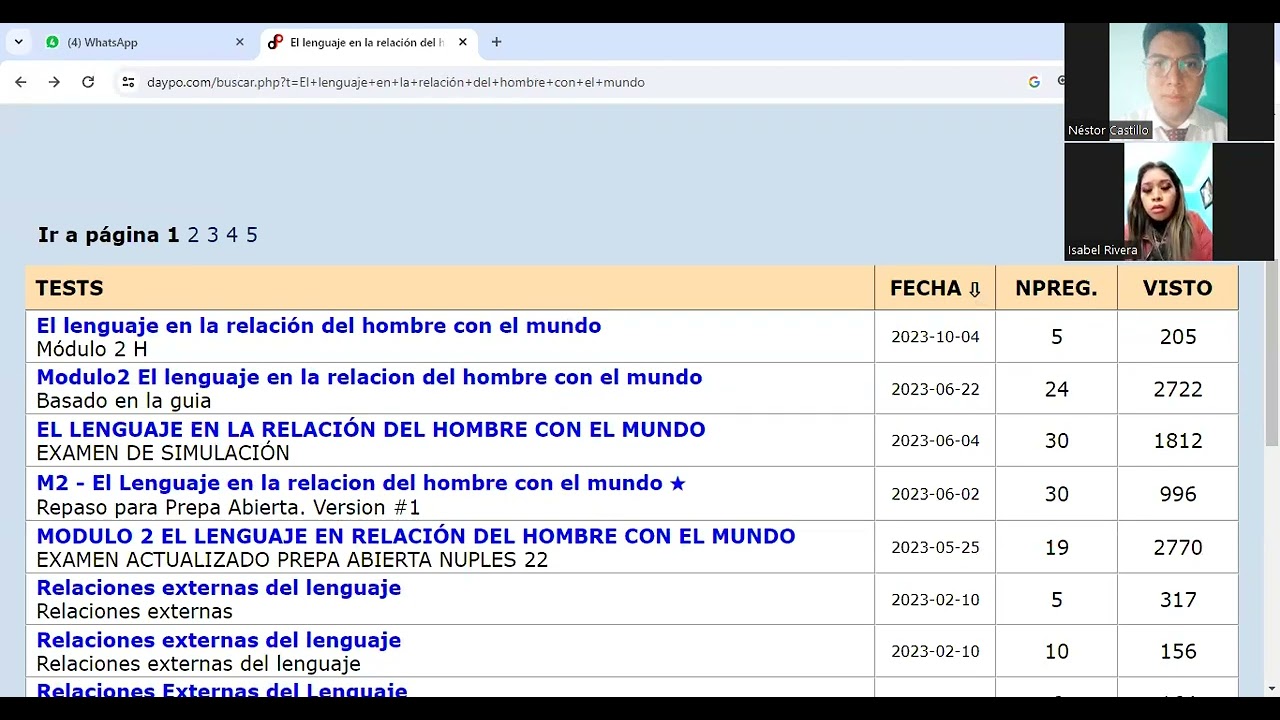Sort by the FECHA column header

click(935, 288)
